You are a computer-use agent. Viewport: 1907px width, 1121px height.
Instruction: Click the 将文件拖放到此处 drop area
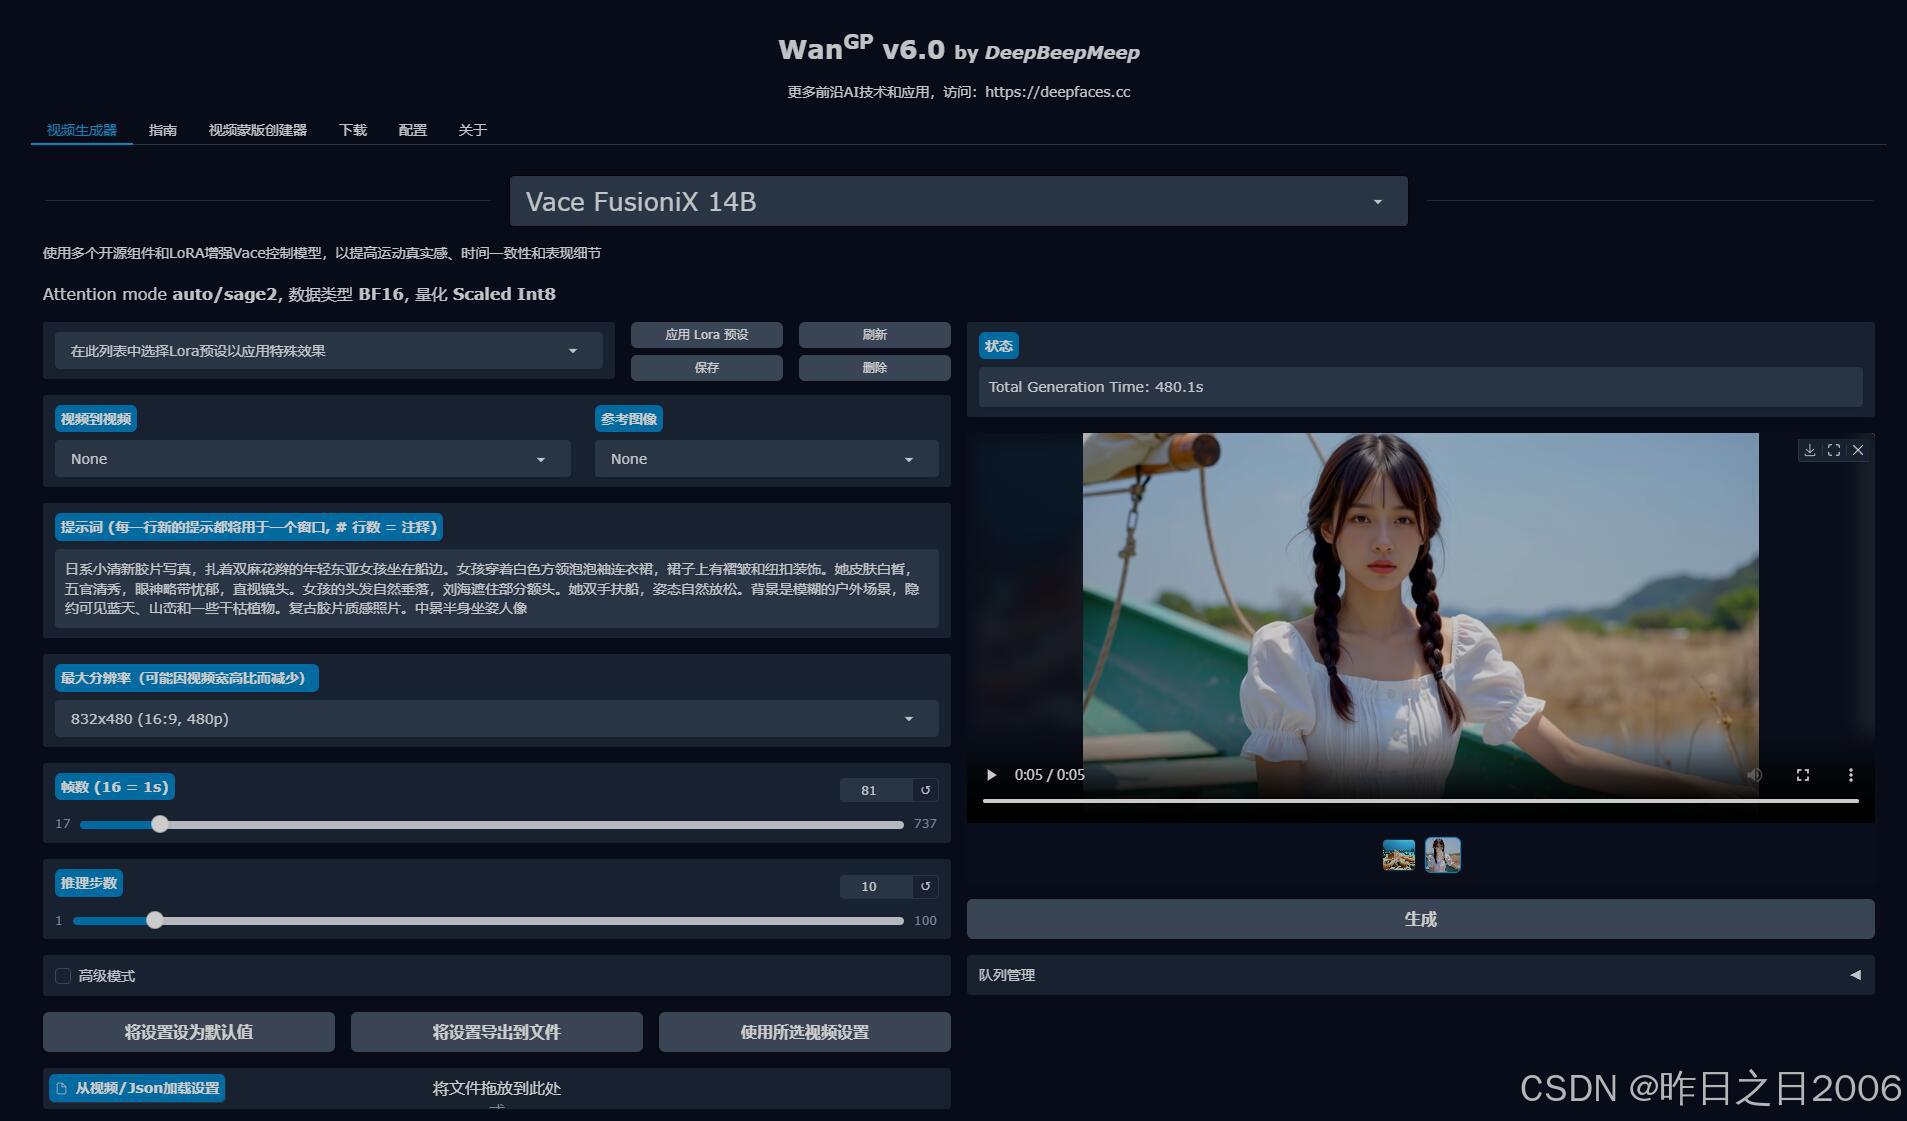tap(497, 1088)
